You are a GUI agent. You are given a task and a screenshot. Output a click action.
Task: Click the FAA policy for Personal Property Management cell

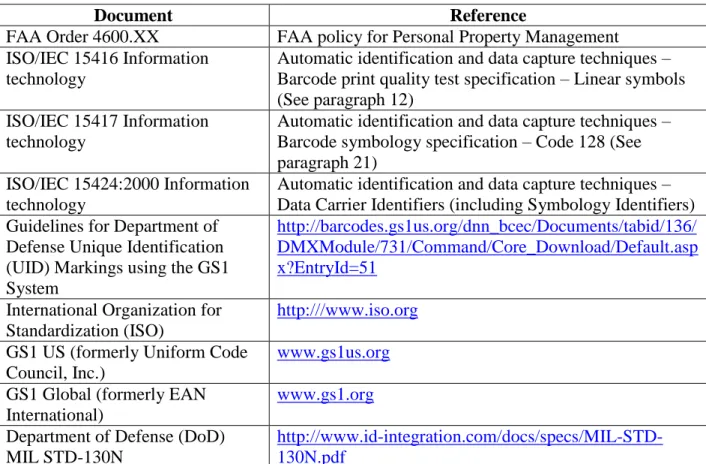click(488, 36)
